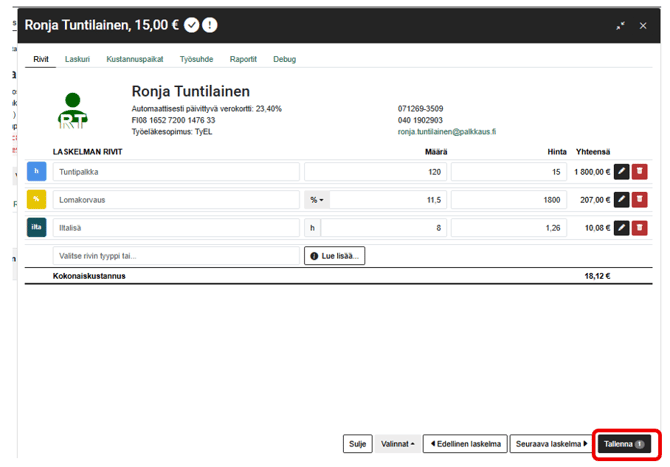
Task: Switch to the Laskuri tab
Action: click(x=77, y=59)
